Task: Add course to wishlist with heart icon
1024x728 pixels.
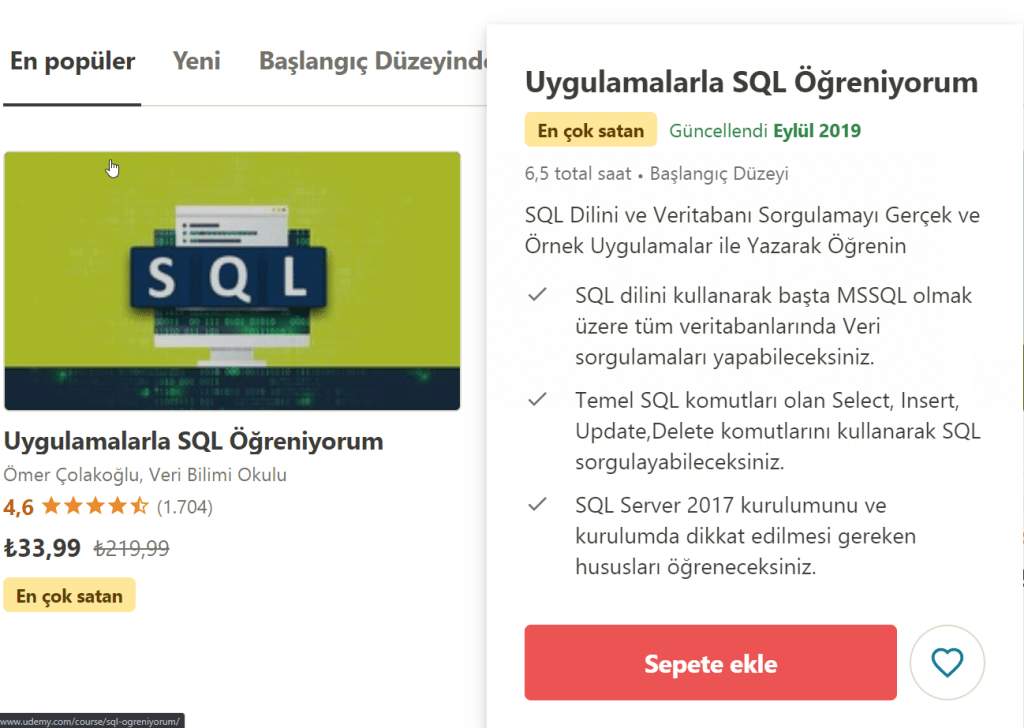Action: click(x=947, y=662)
